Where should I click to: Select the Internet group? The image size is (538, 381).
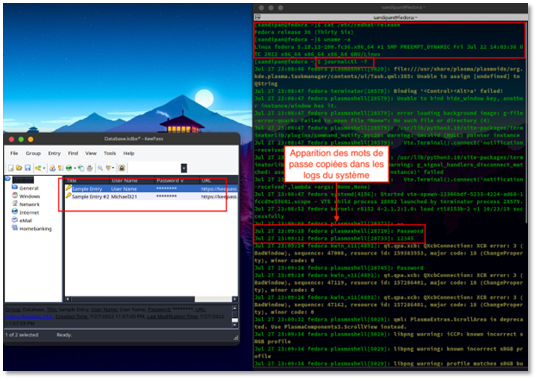click(x=29, y=212)
